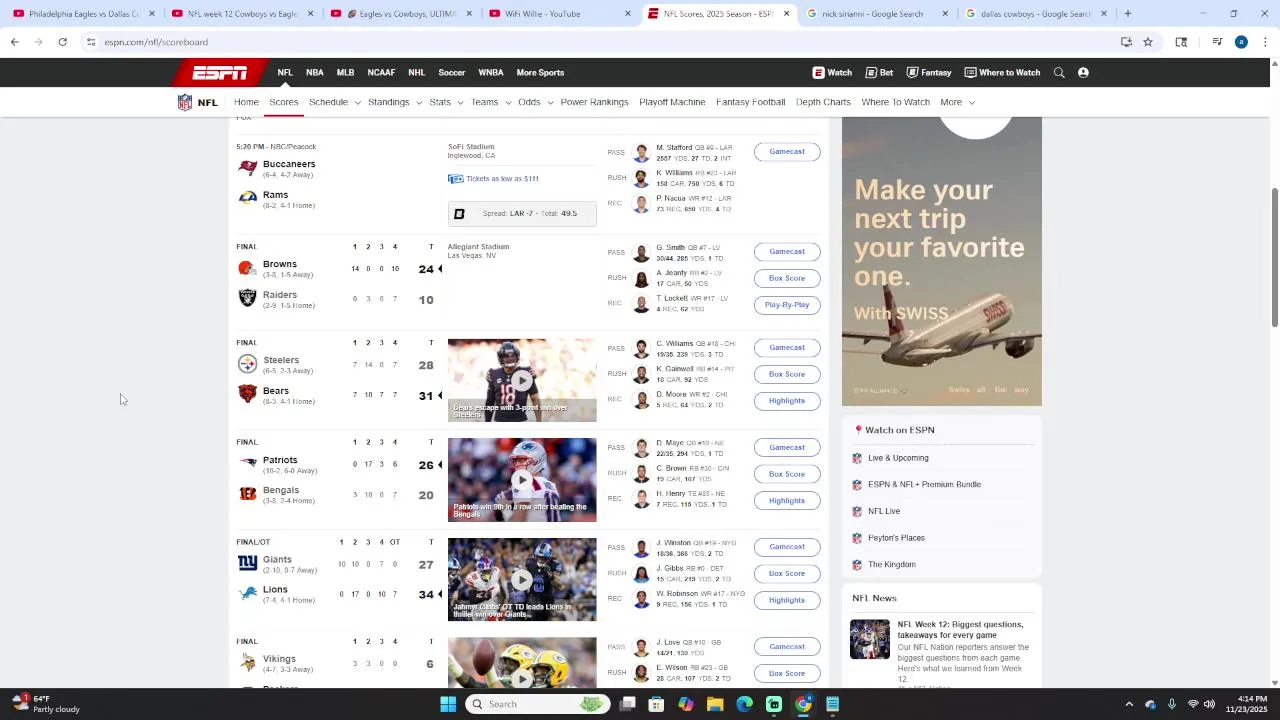Click the page vertical scrollbar
The width and height of the screenshot is (1280, 720).
(x=1274, y=260)
